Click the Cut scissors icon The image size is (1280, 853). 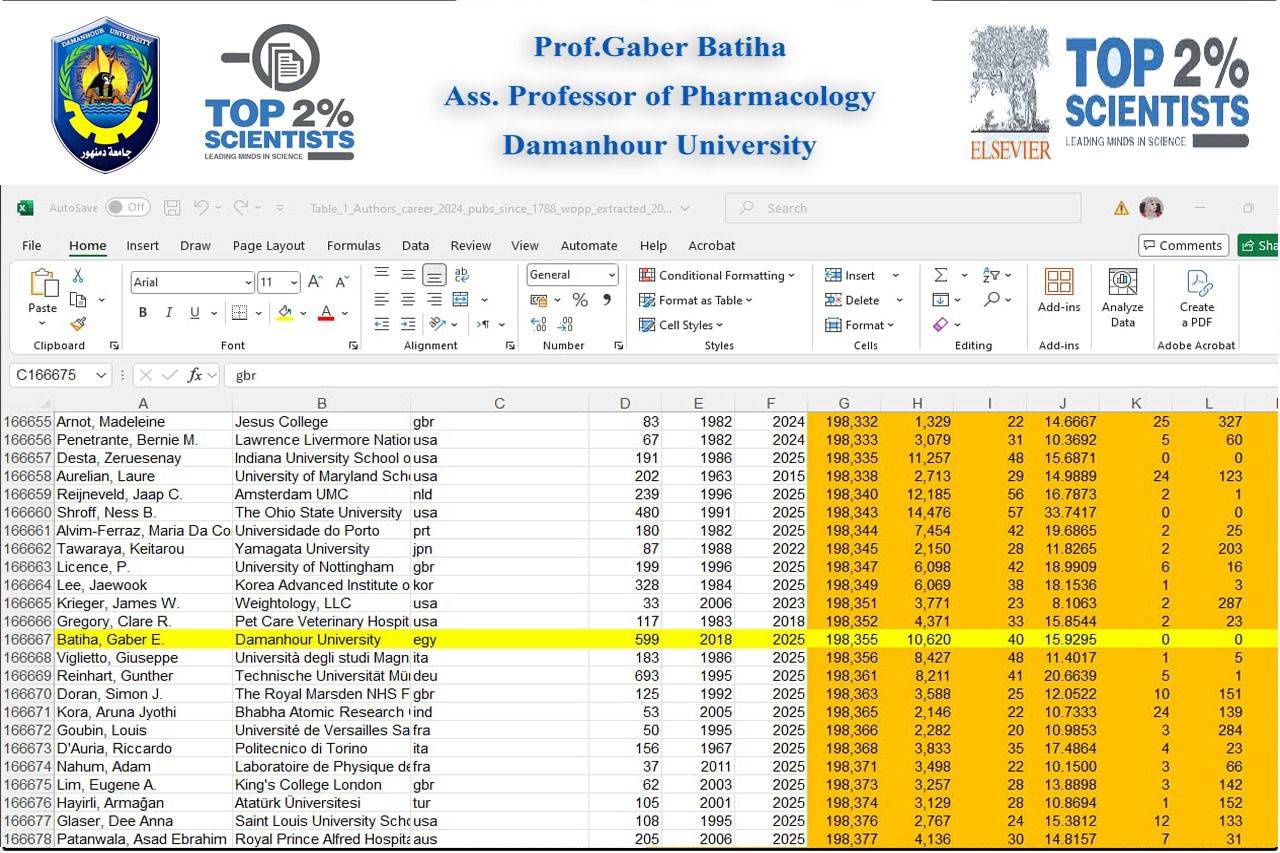pyautogui.click(x=78, y=276)
